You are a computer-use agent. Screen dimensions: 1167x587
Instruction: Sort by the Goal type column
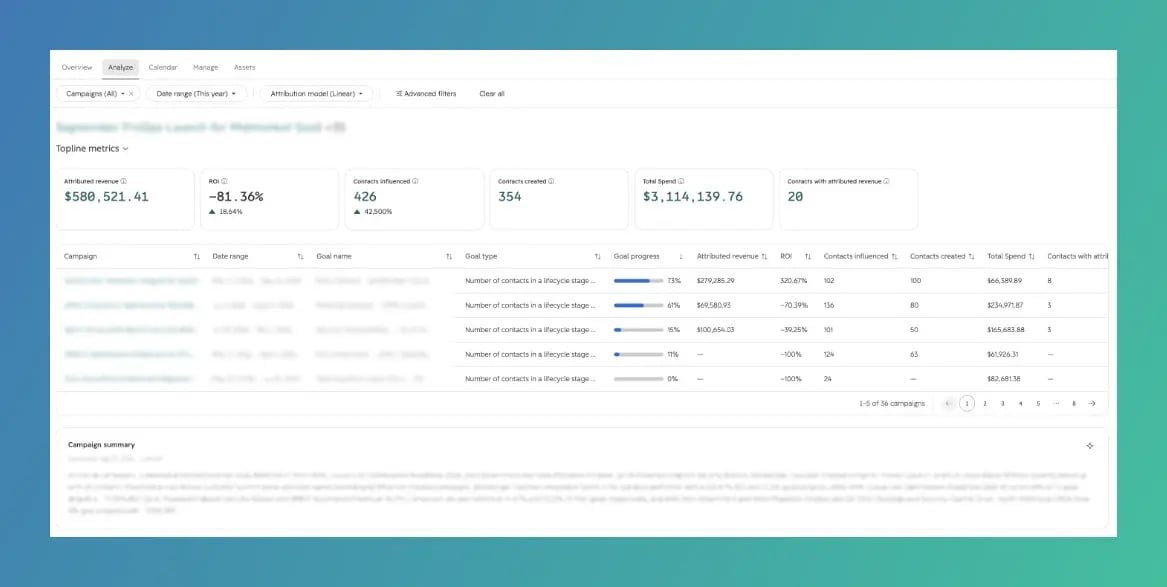pyautogui.click(x=598, y=256)
